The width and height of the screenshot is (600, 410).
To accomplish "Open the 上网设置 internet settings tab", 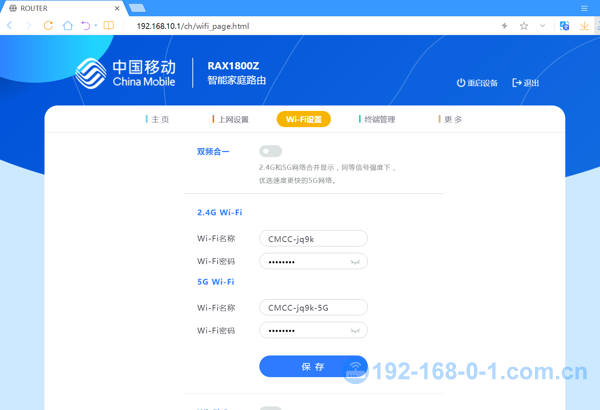I will [x=230, y=119].
